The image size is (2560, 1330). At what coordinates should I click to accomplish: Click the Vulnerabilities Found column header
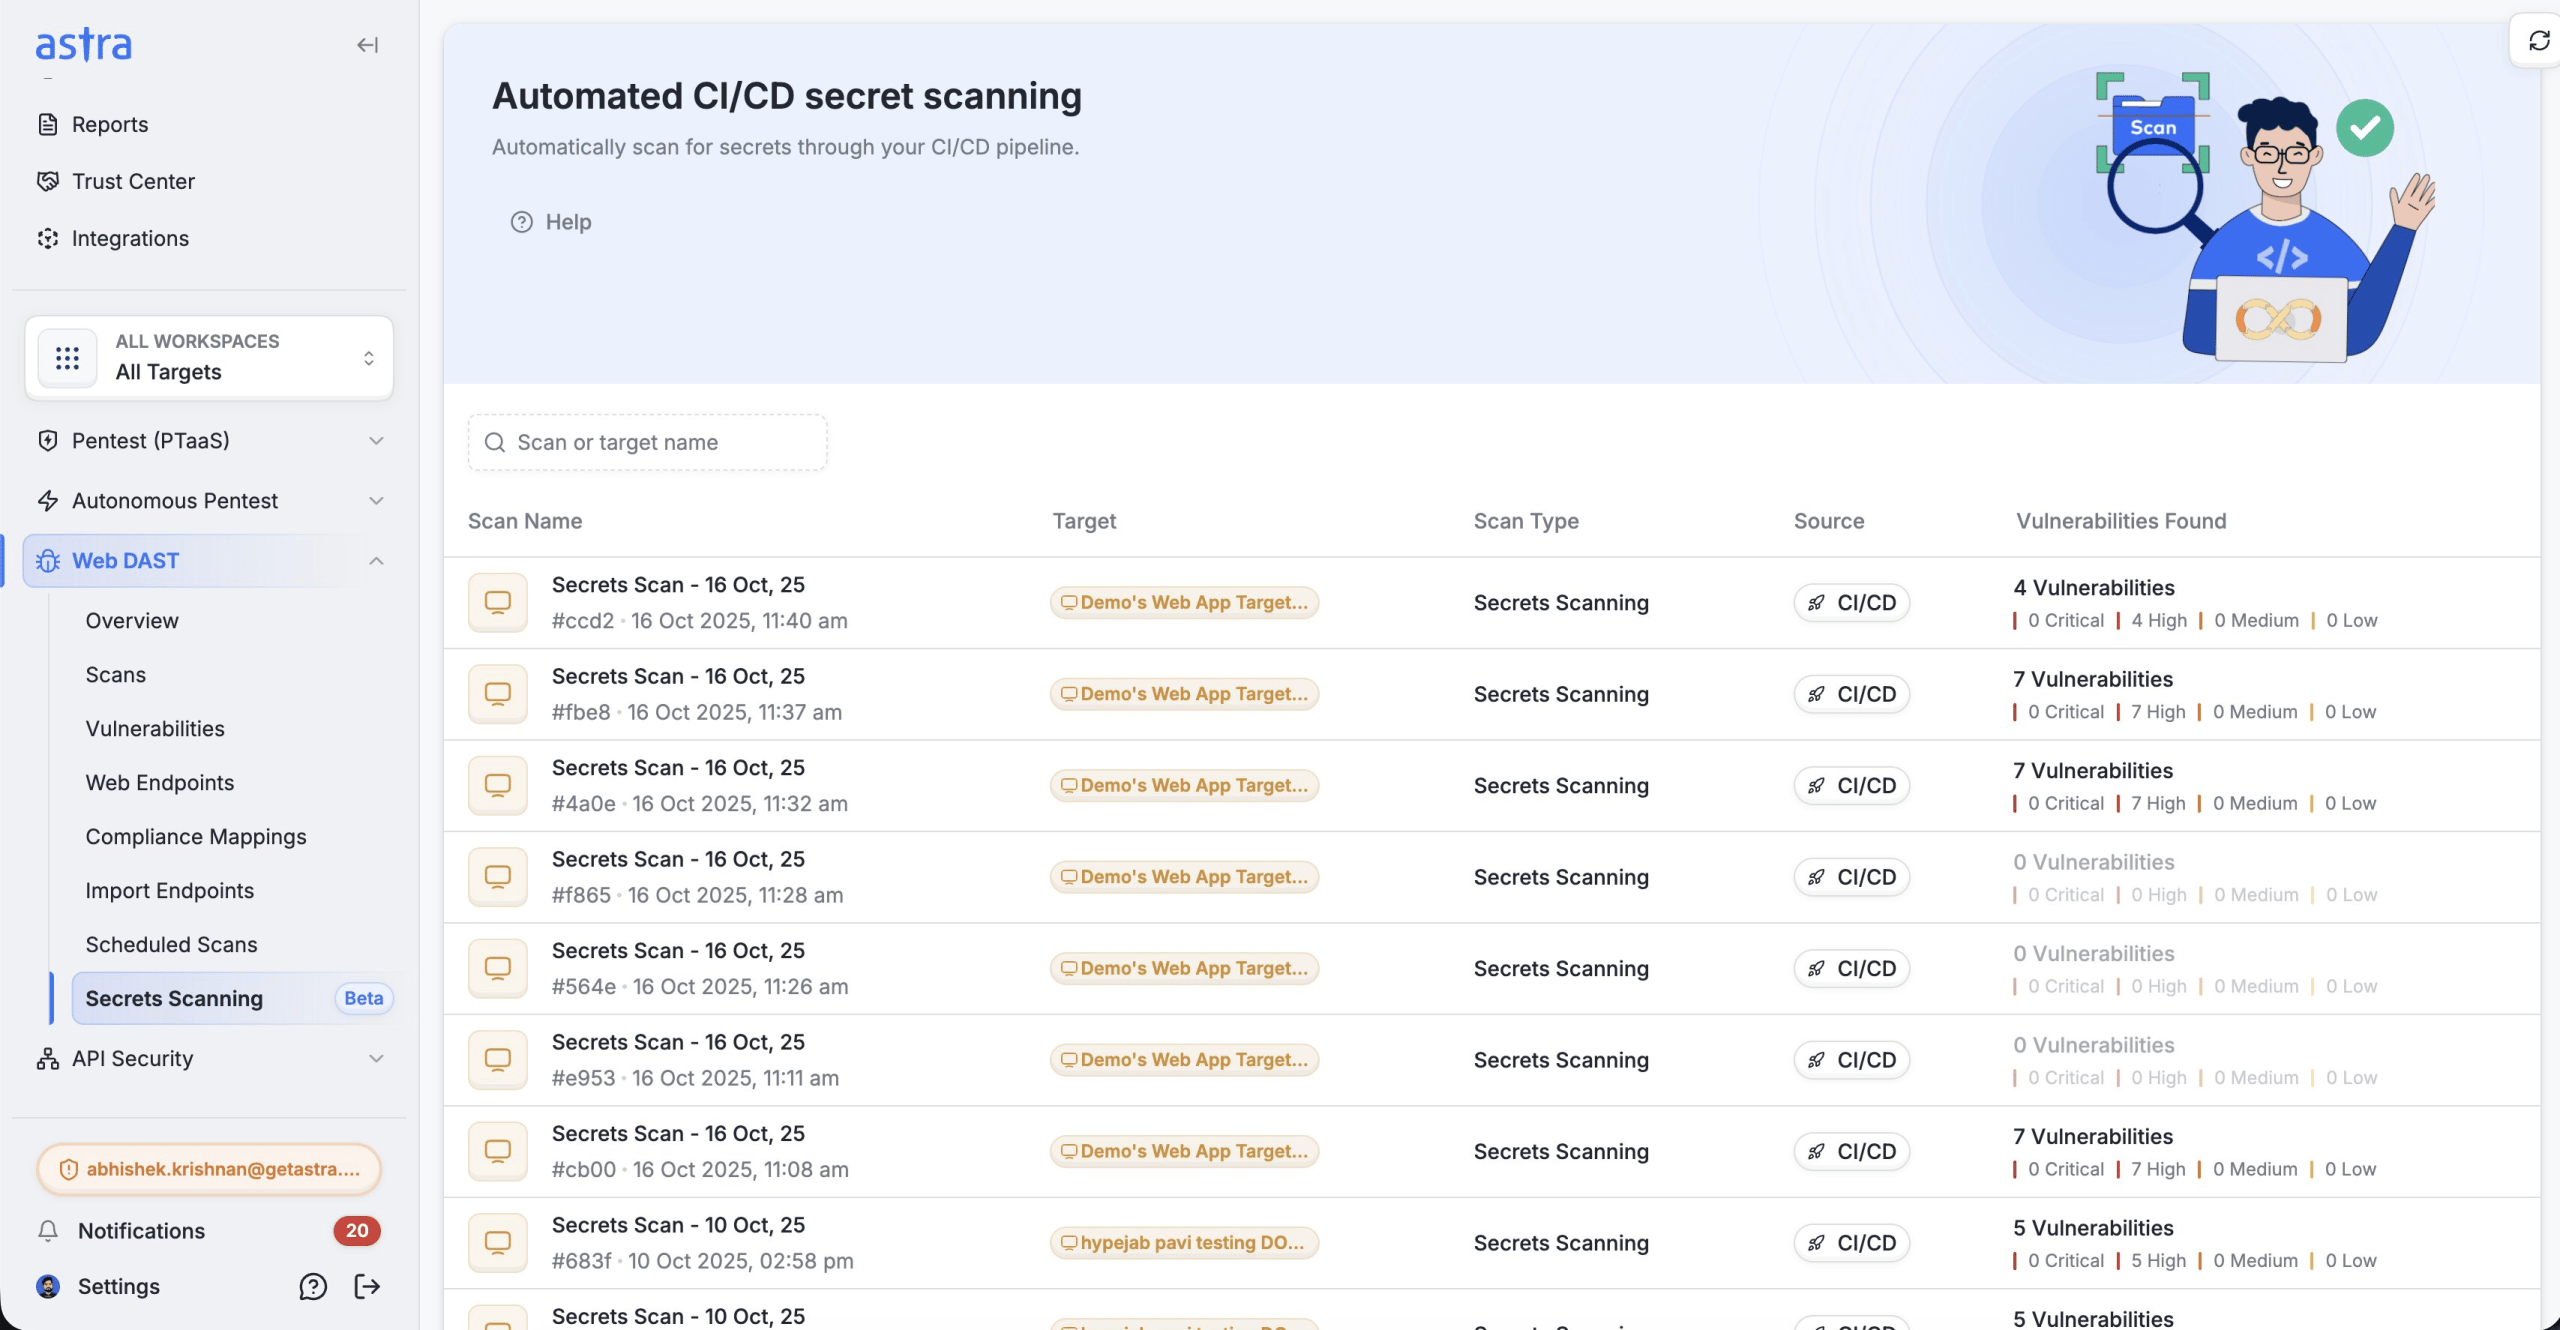pos(2121,521)
